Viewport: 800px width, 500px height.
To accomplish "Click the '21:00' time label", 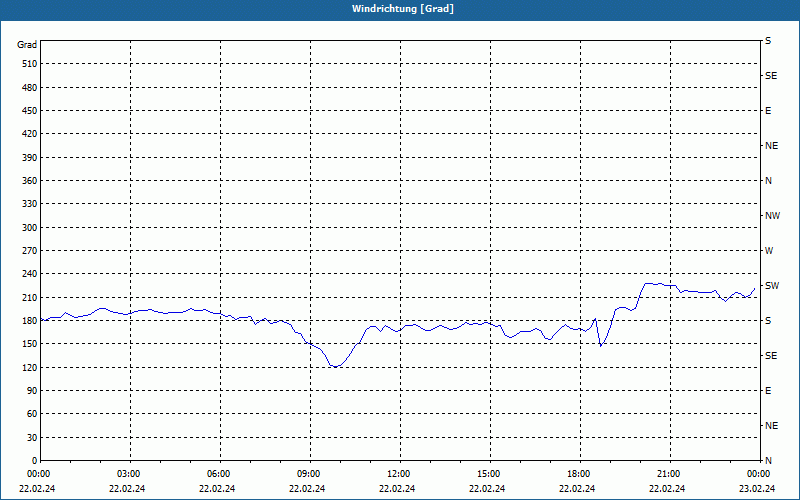I will (x=670, y=474).
